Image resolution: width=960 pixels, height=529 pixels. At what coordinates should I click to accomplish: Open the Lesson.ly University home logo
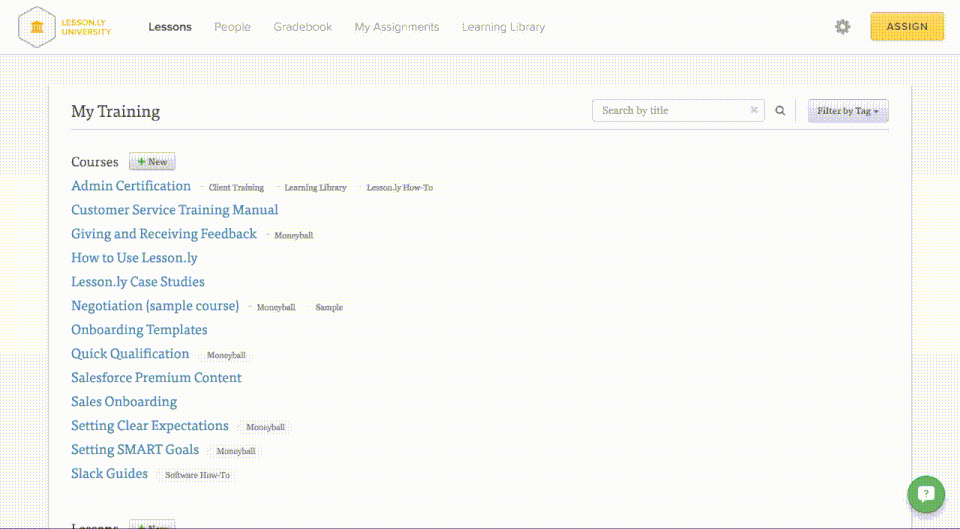coord(65,27)
